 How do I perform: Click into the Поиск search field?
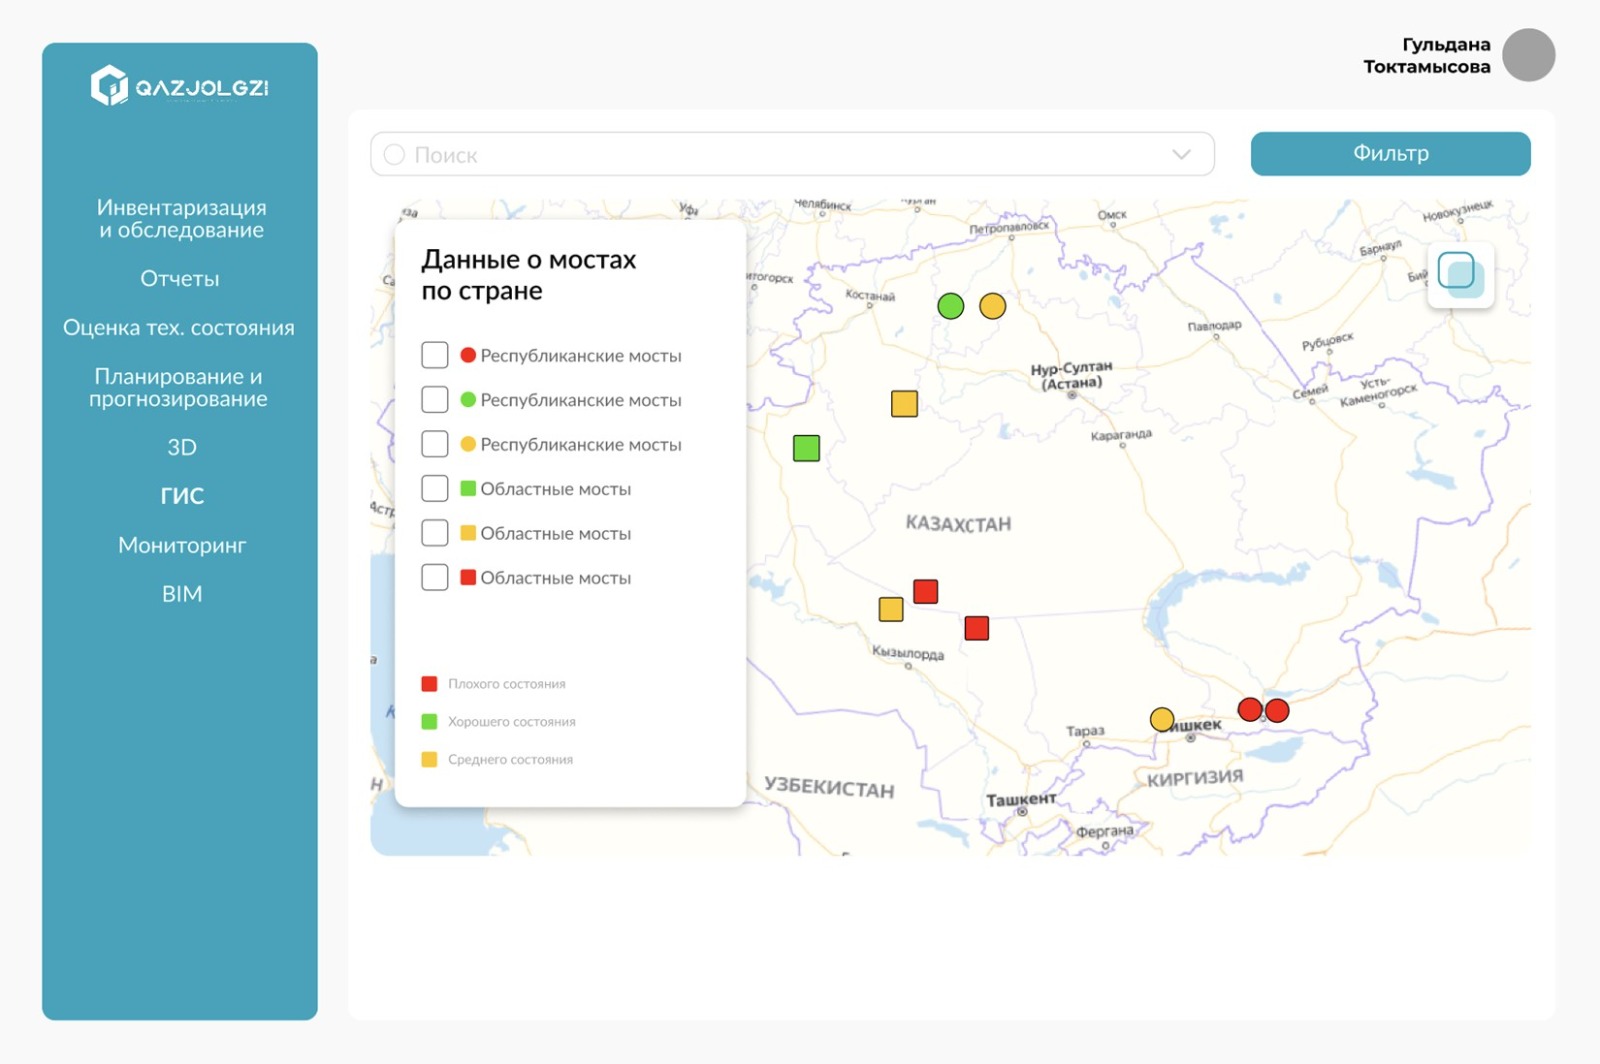(792, 154)
